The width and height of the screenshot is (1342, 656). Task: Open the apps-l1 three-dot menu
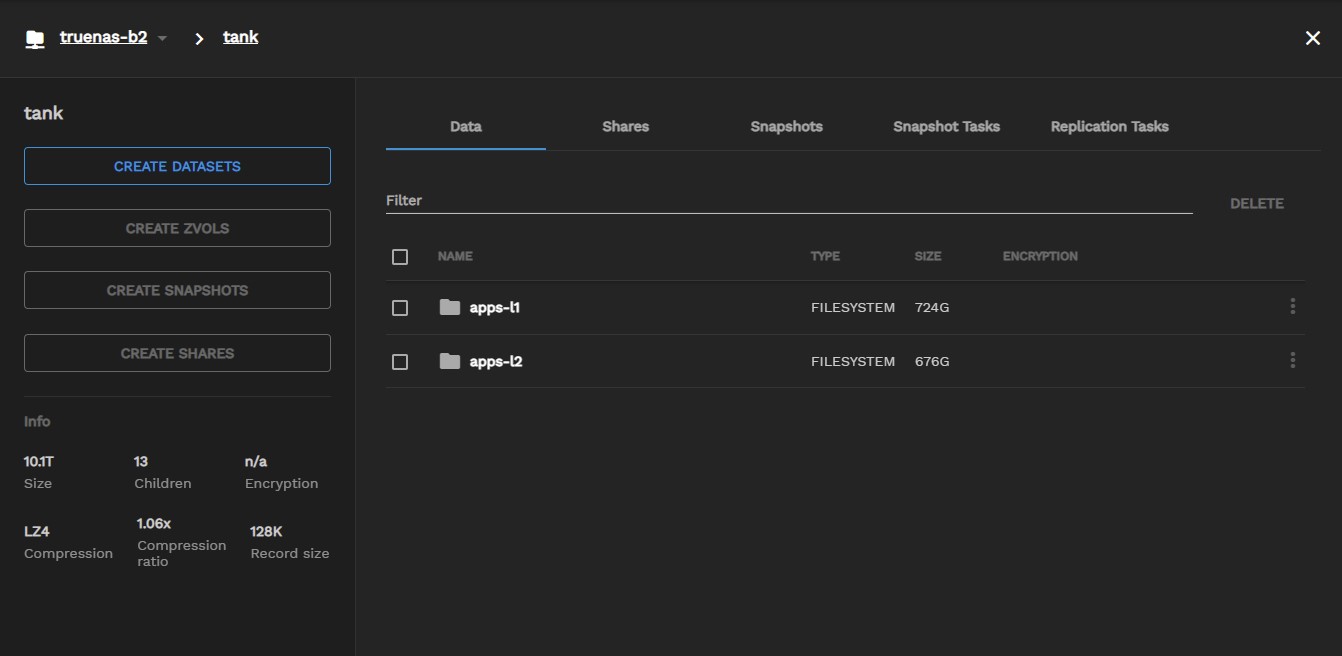1293,306
